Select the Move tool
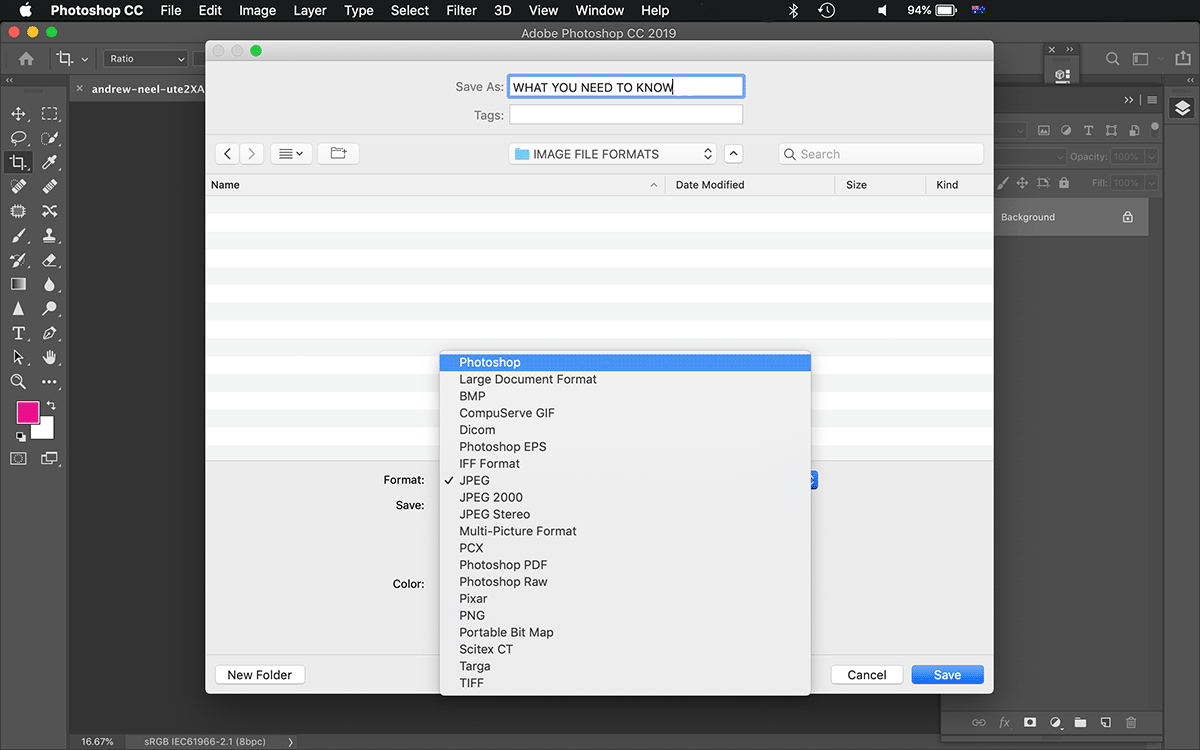 tap(18, 114)
